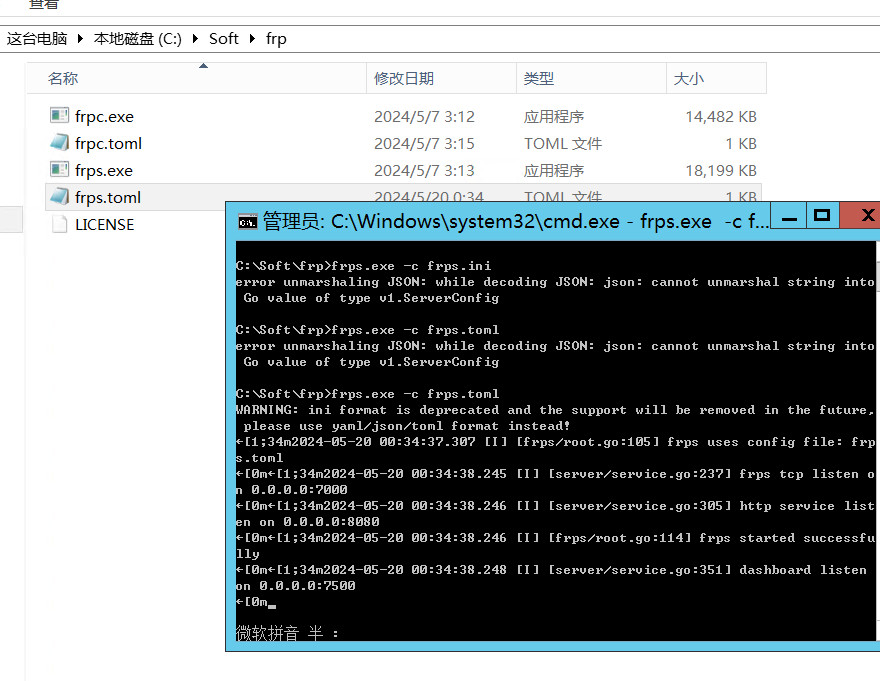880x681 pixels.
Task: Click the LICENSE file name
Action: tap(104, 225)
